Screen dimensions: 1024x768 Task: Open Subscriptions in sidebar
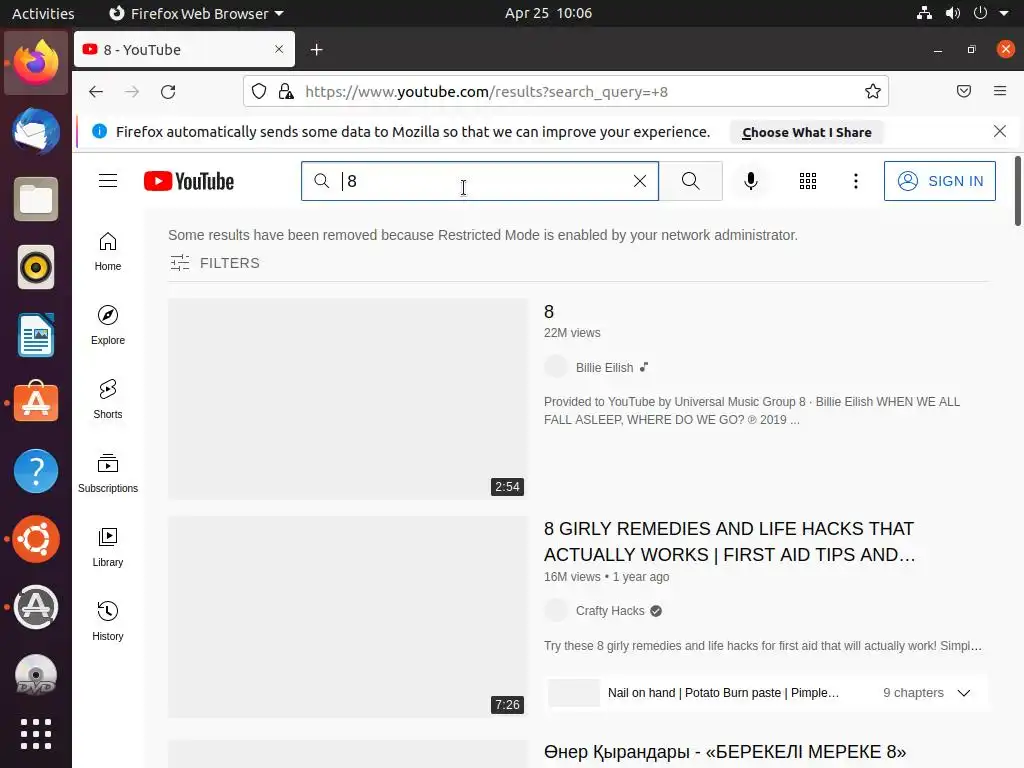[x=108, y=473]
